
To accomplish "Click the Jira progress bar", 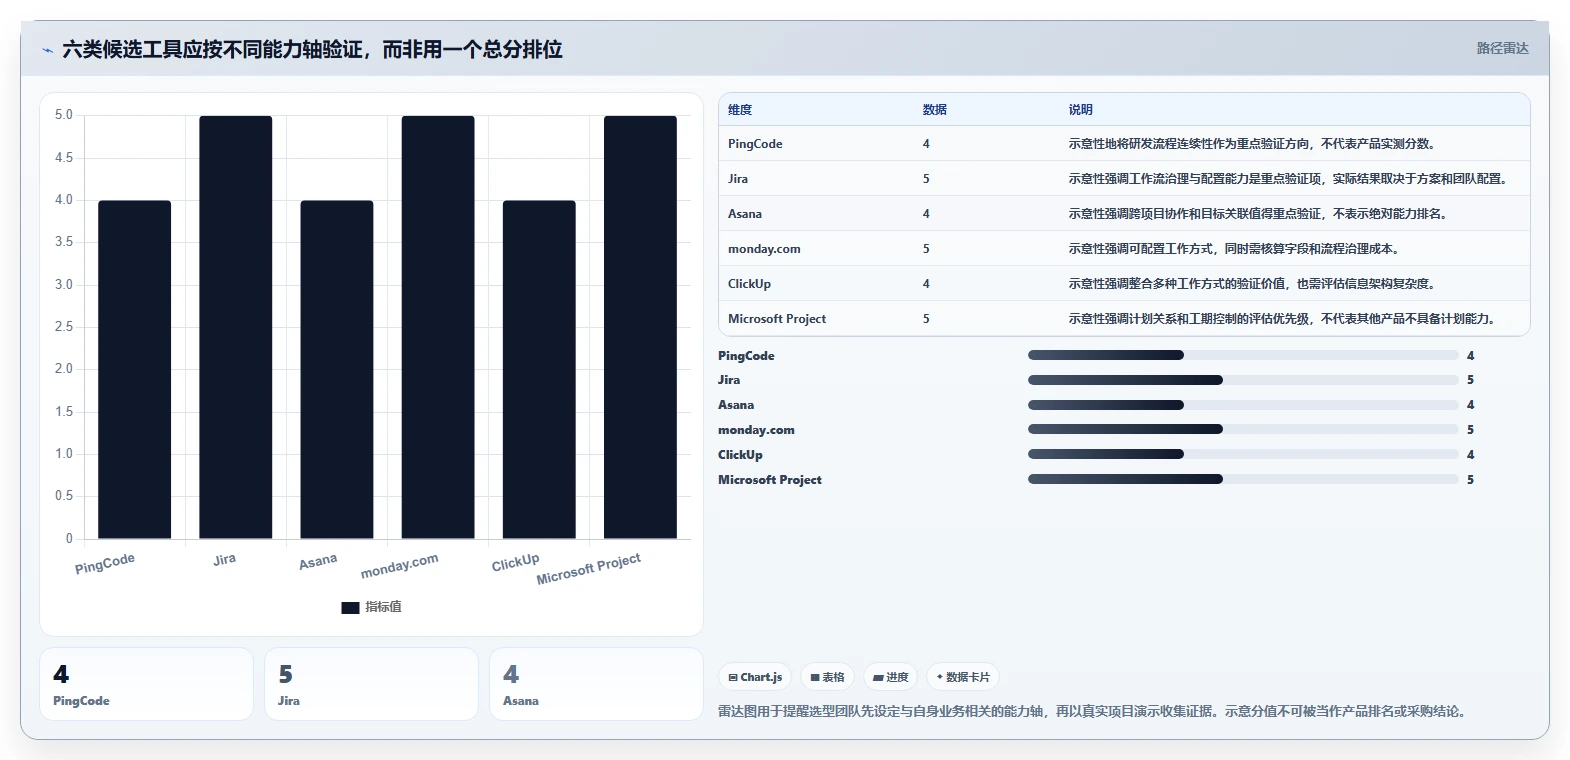I will click(x=1243, y=380).
